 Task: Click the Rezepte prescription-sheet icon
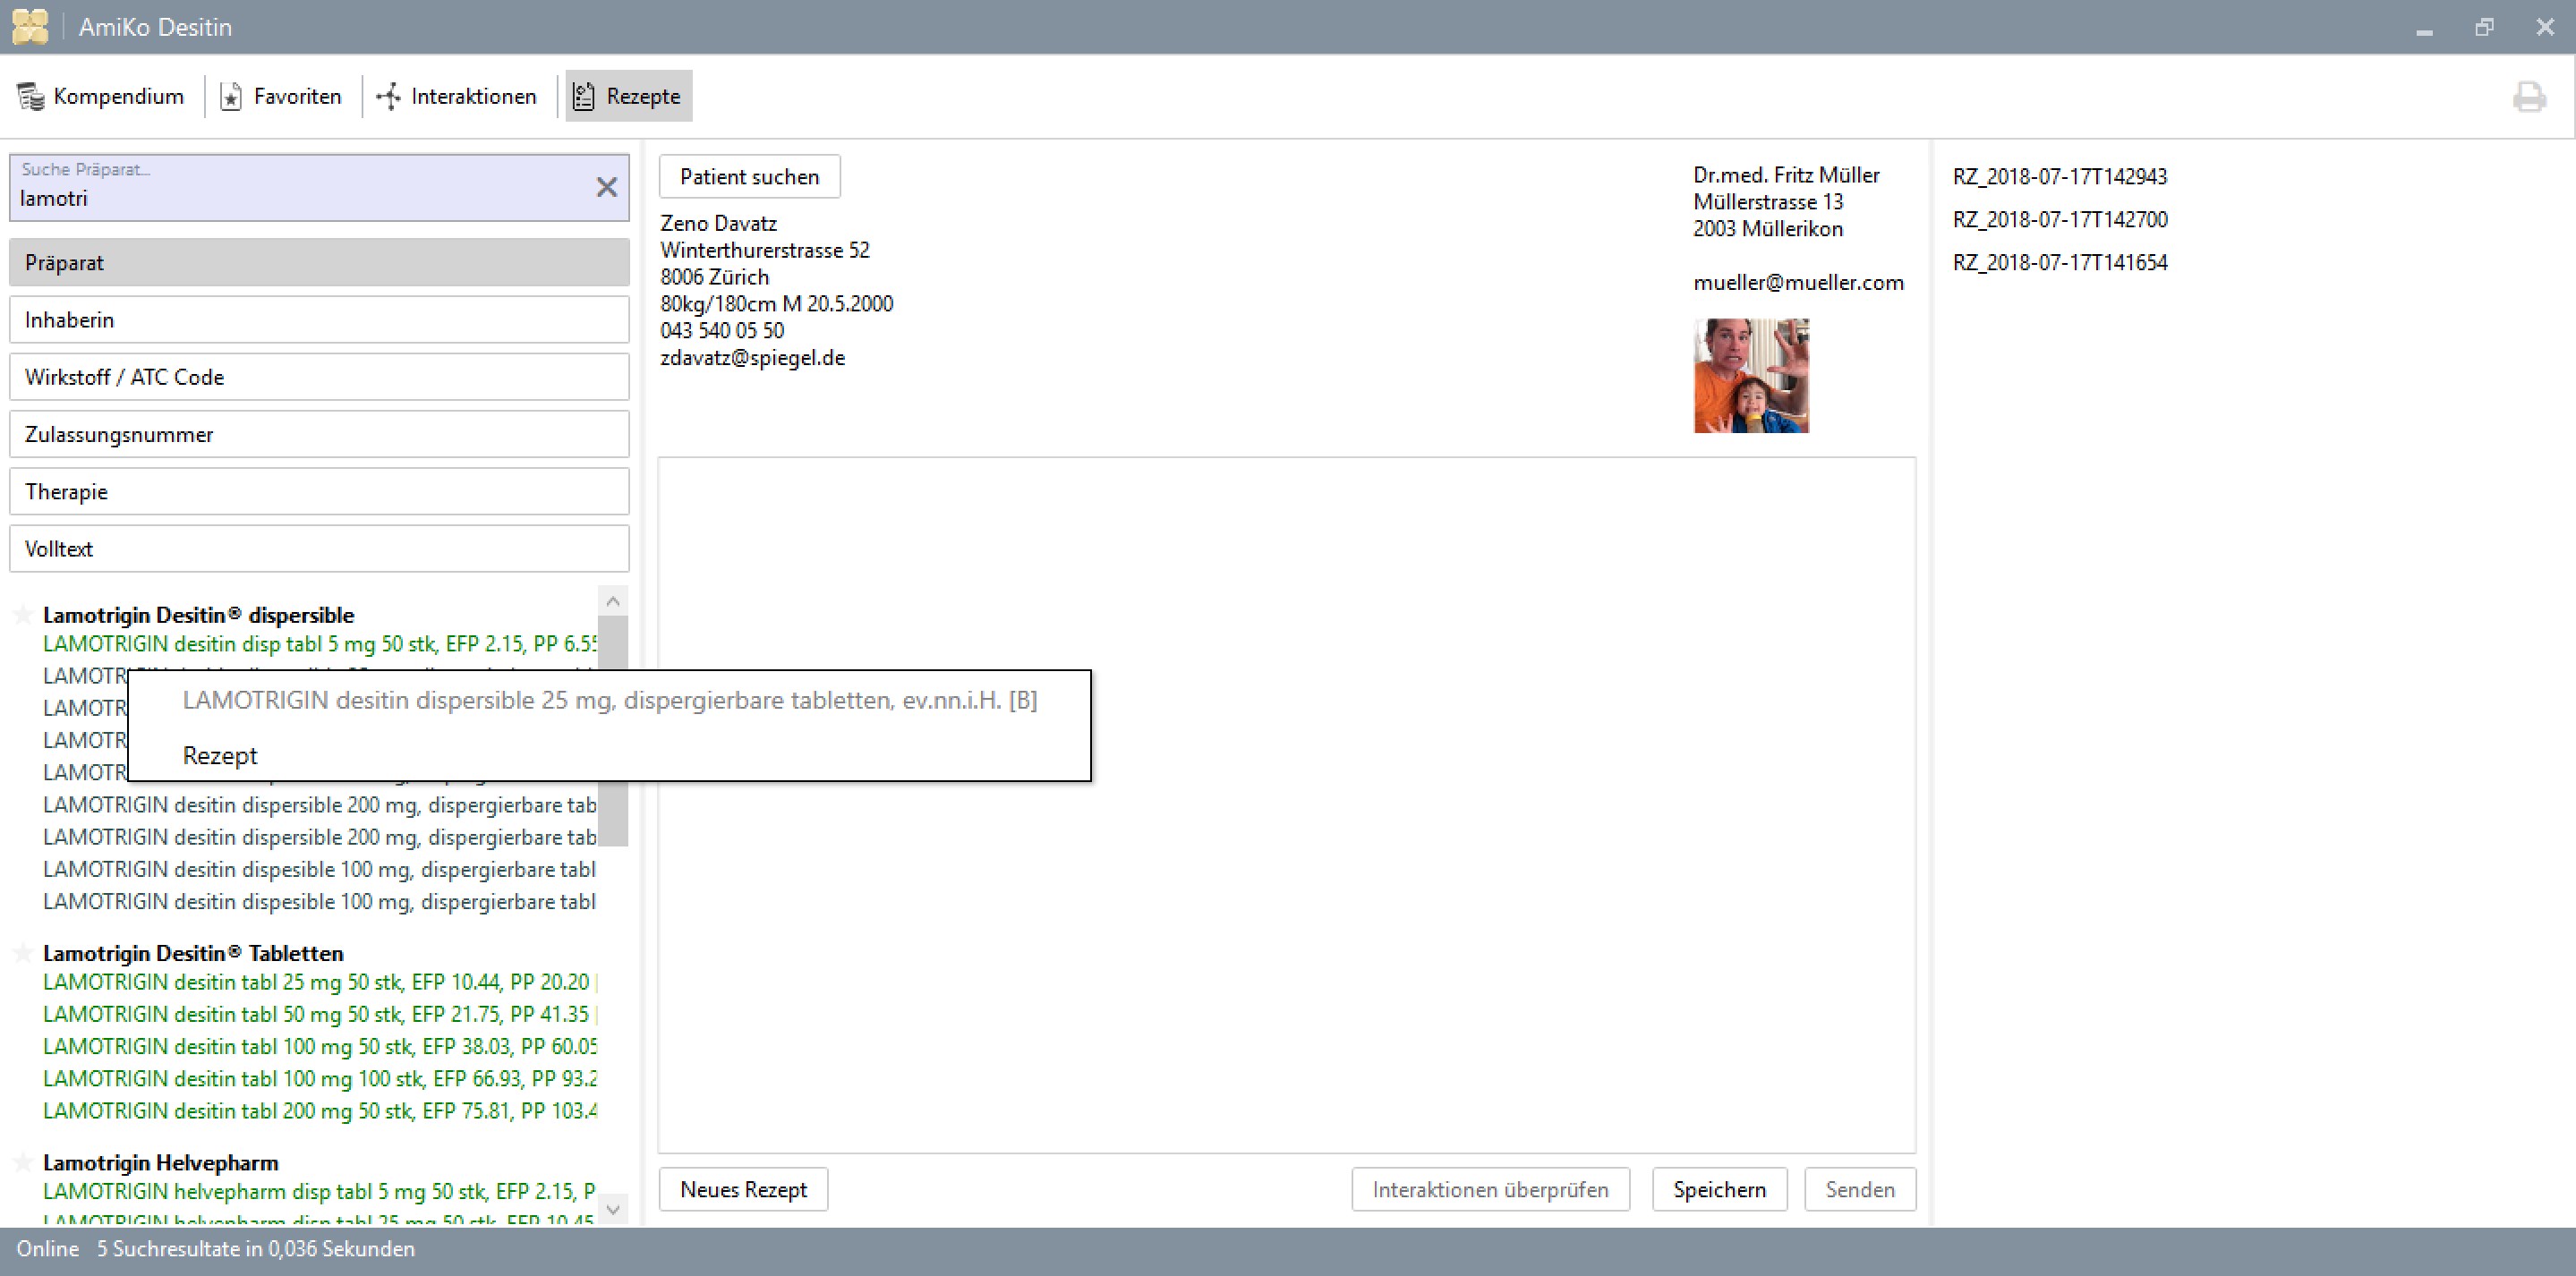pos(583,96)
